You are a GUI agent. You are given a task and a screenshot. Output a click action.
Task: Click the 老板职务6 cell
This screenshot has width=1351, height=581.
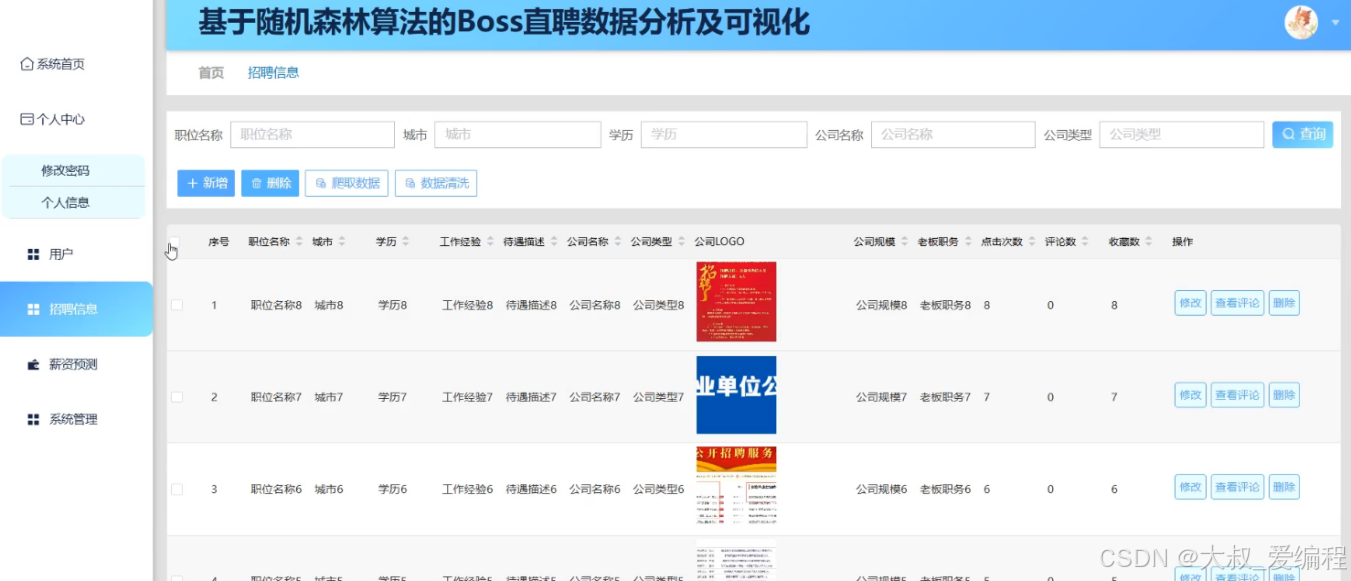(x=945, y=489)
